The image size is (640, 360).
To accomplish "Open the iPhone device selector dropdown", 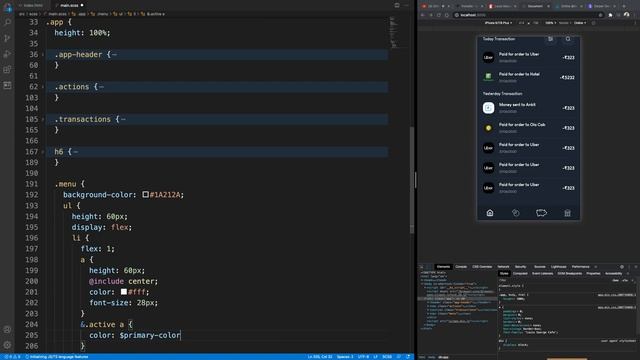I will tap(498, 23).
